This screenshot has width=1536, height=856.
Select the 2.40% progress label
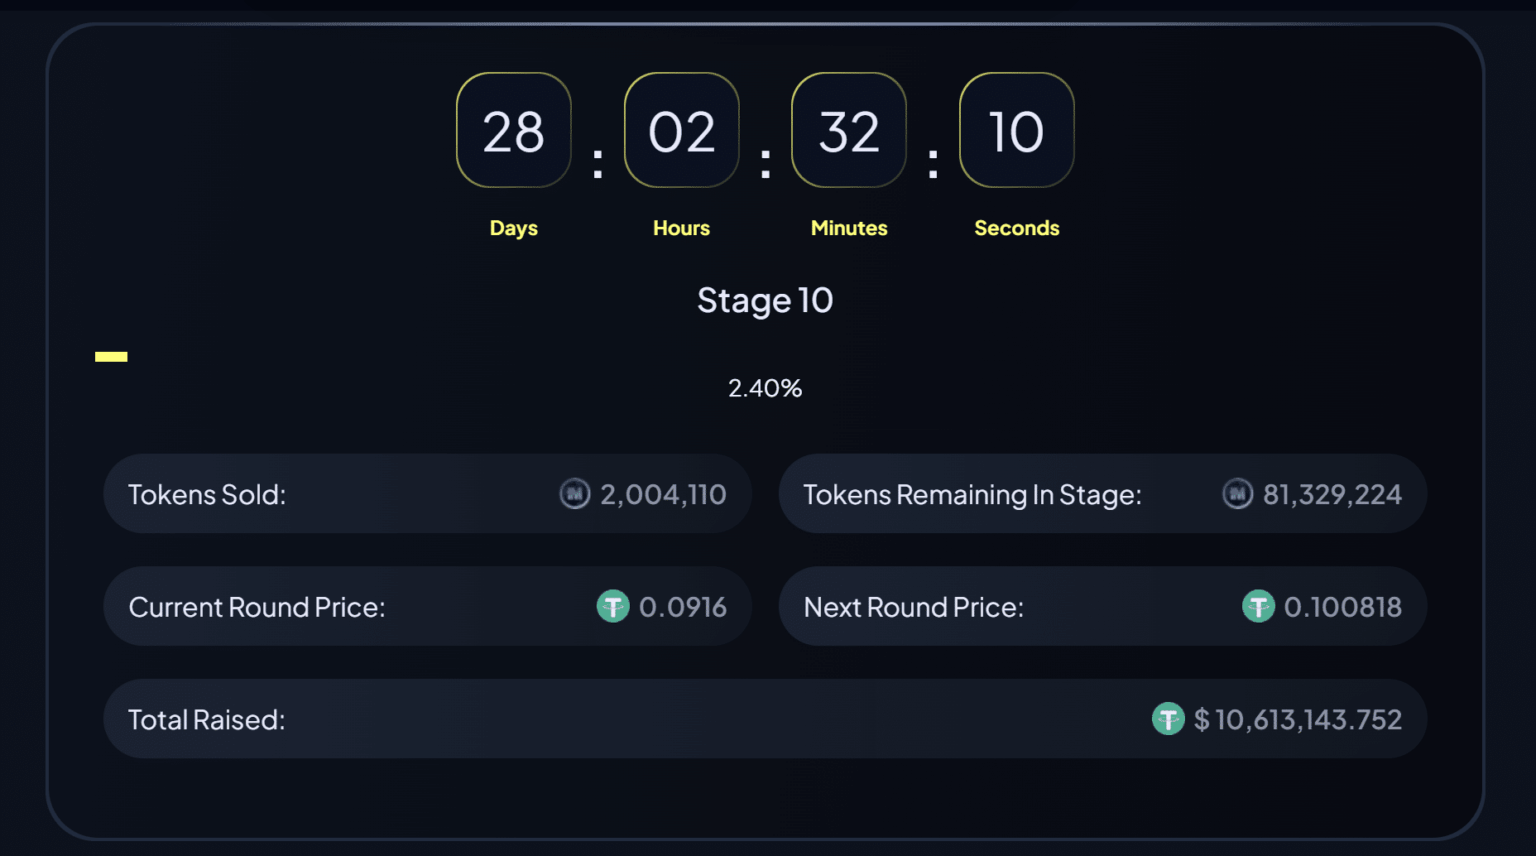pyautogui.click(x=764, y=388)
